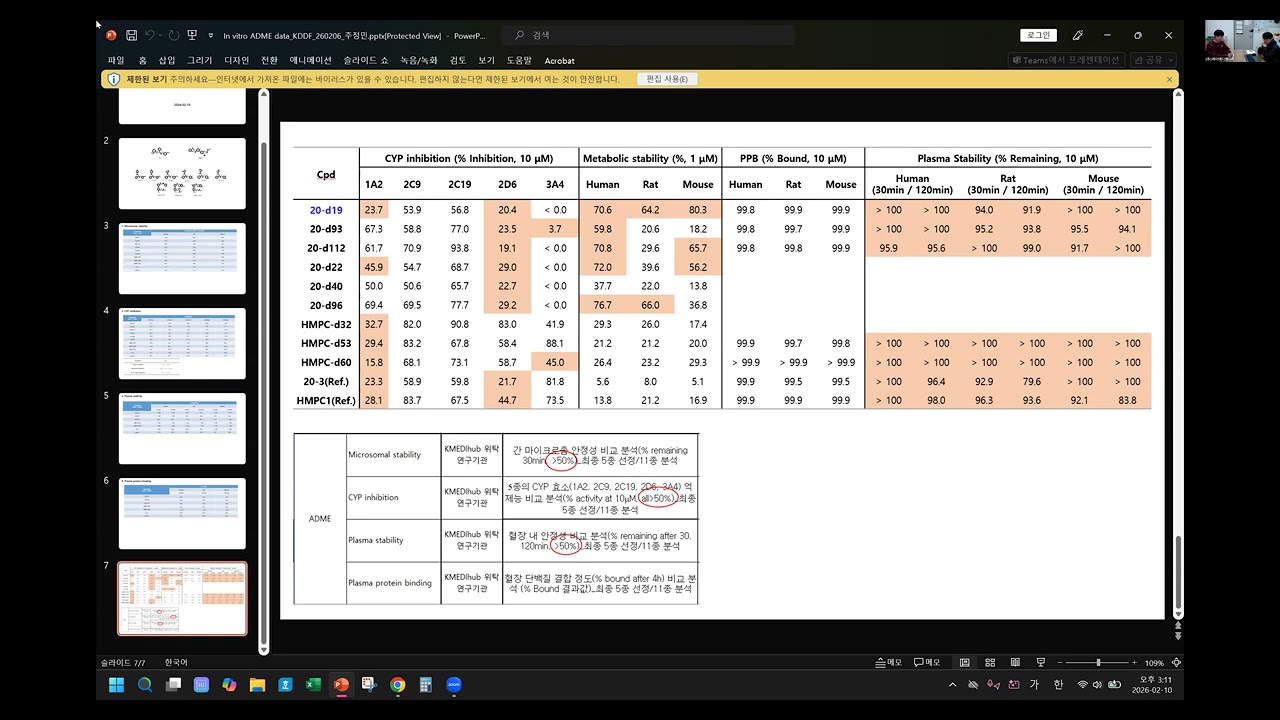Image resolution: width=1280 pixels, height=720 pixels.
Task: Open the undo history dropdown arrow
Action: [x=161, y=35]
